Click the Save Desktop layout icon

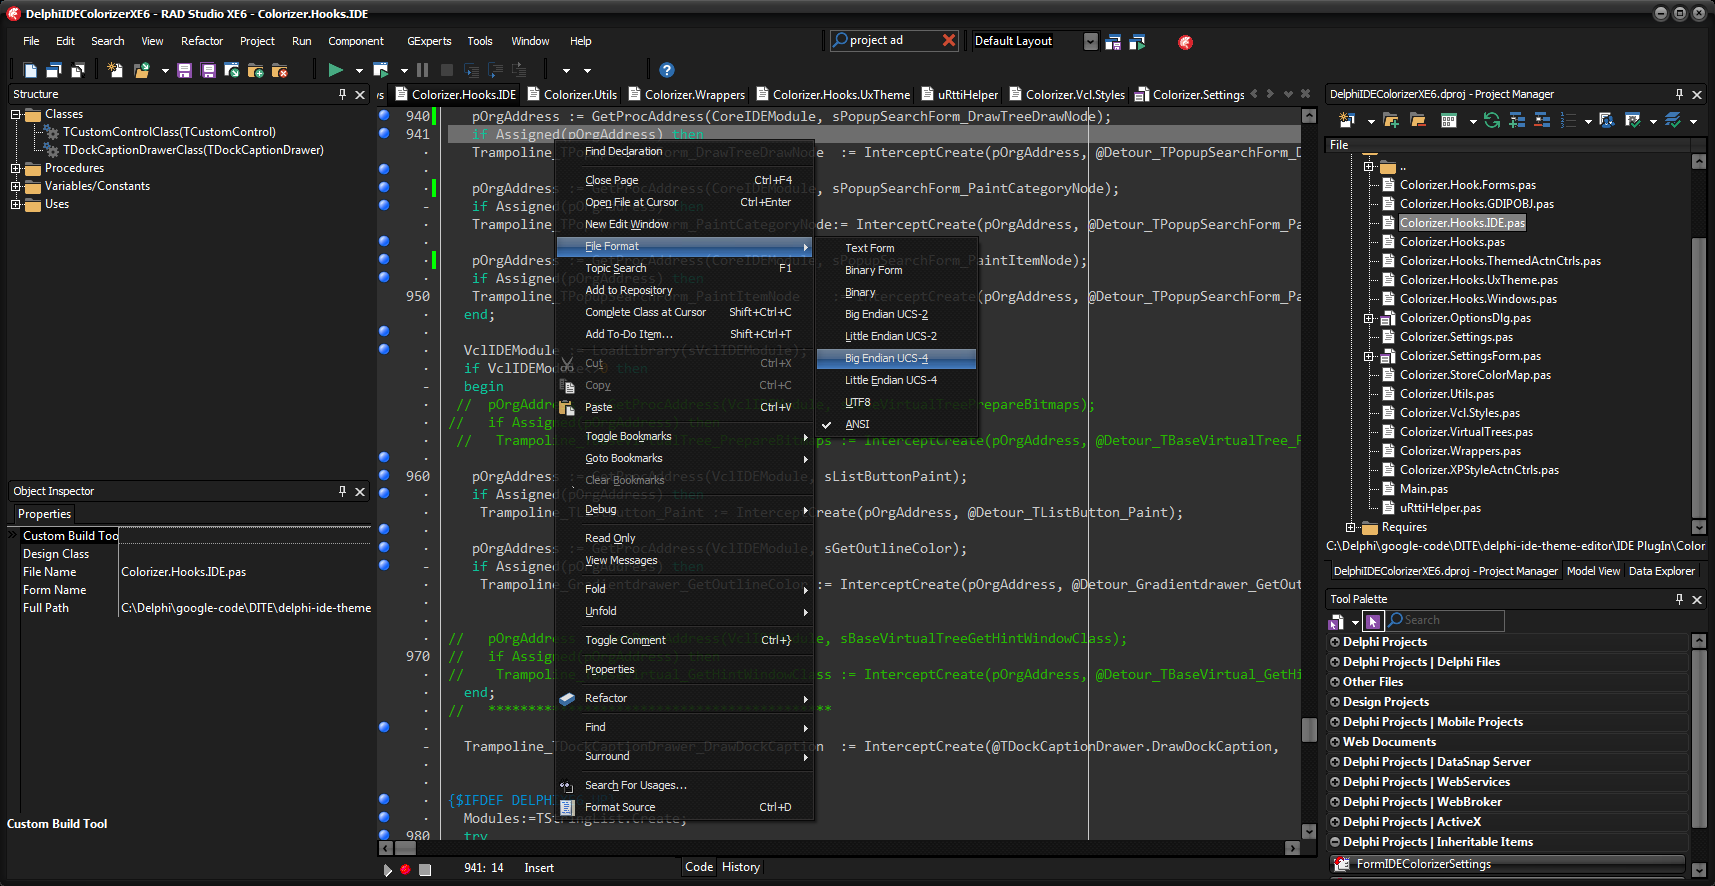coord(1113,42)
